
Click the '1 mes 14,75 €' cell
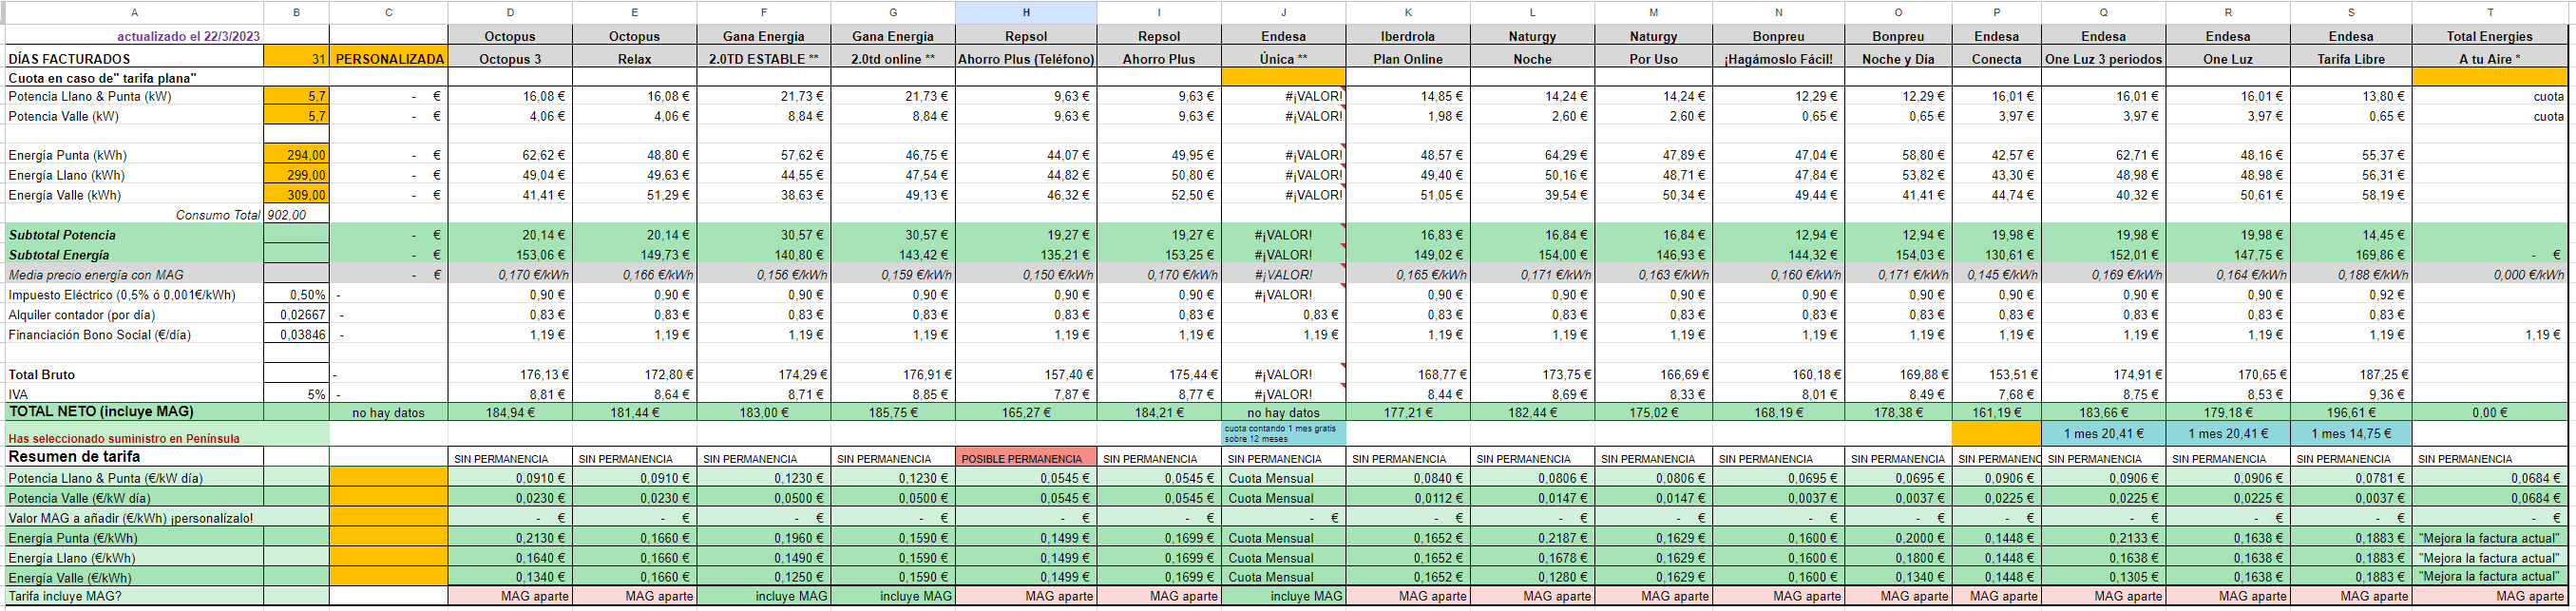pyautogui.click(x=2351, y=433)
